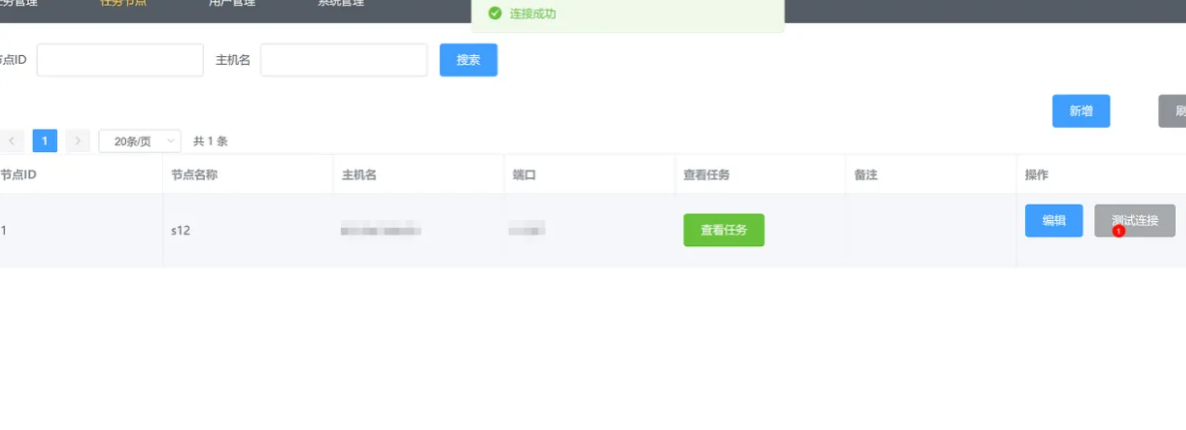Go to next page arrow

pos(78,141)
